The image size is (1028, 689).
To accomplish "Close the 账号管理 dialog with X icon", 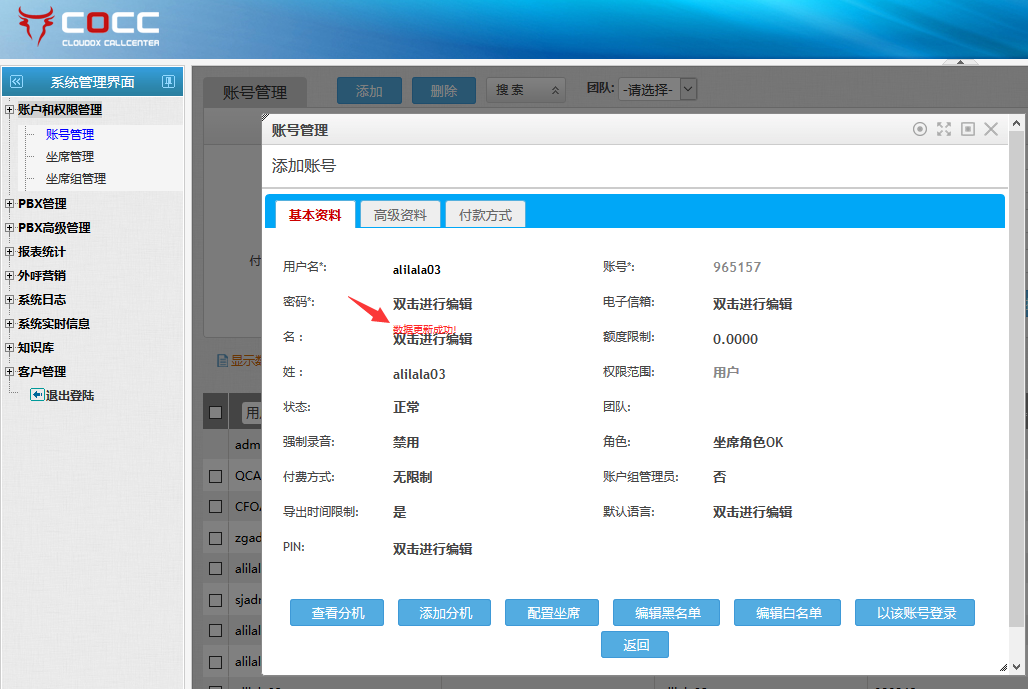I will [991, 129].
